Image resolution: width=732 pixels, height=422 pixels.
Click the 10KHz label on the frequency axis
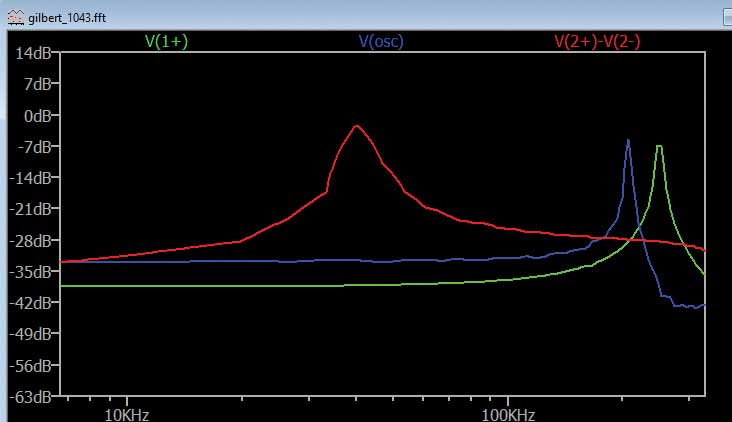click(126, 413)
